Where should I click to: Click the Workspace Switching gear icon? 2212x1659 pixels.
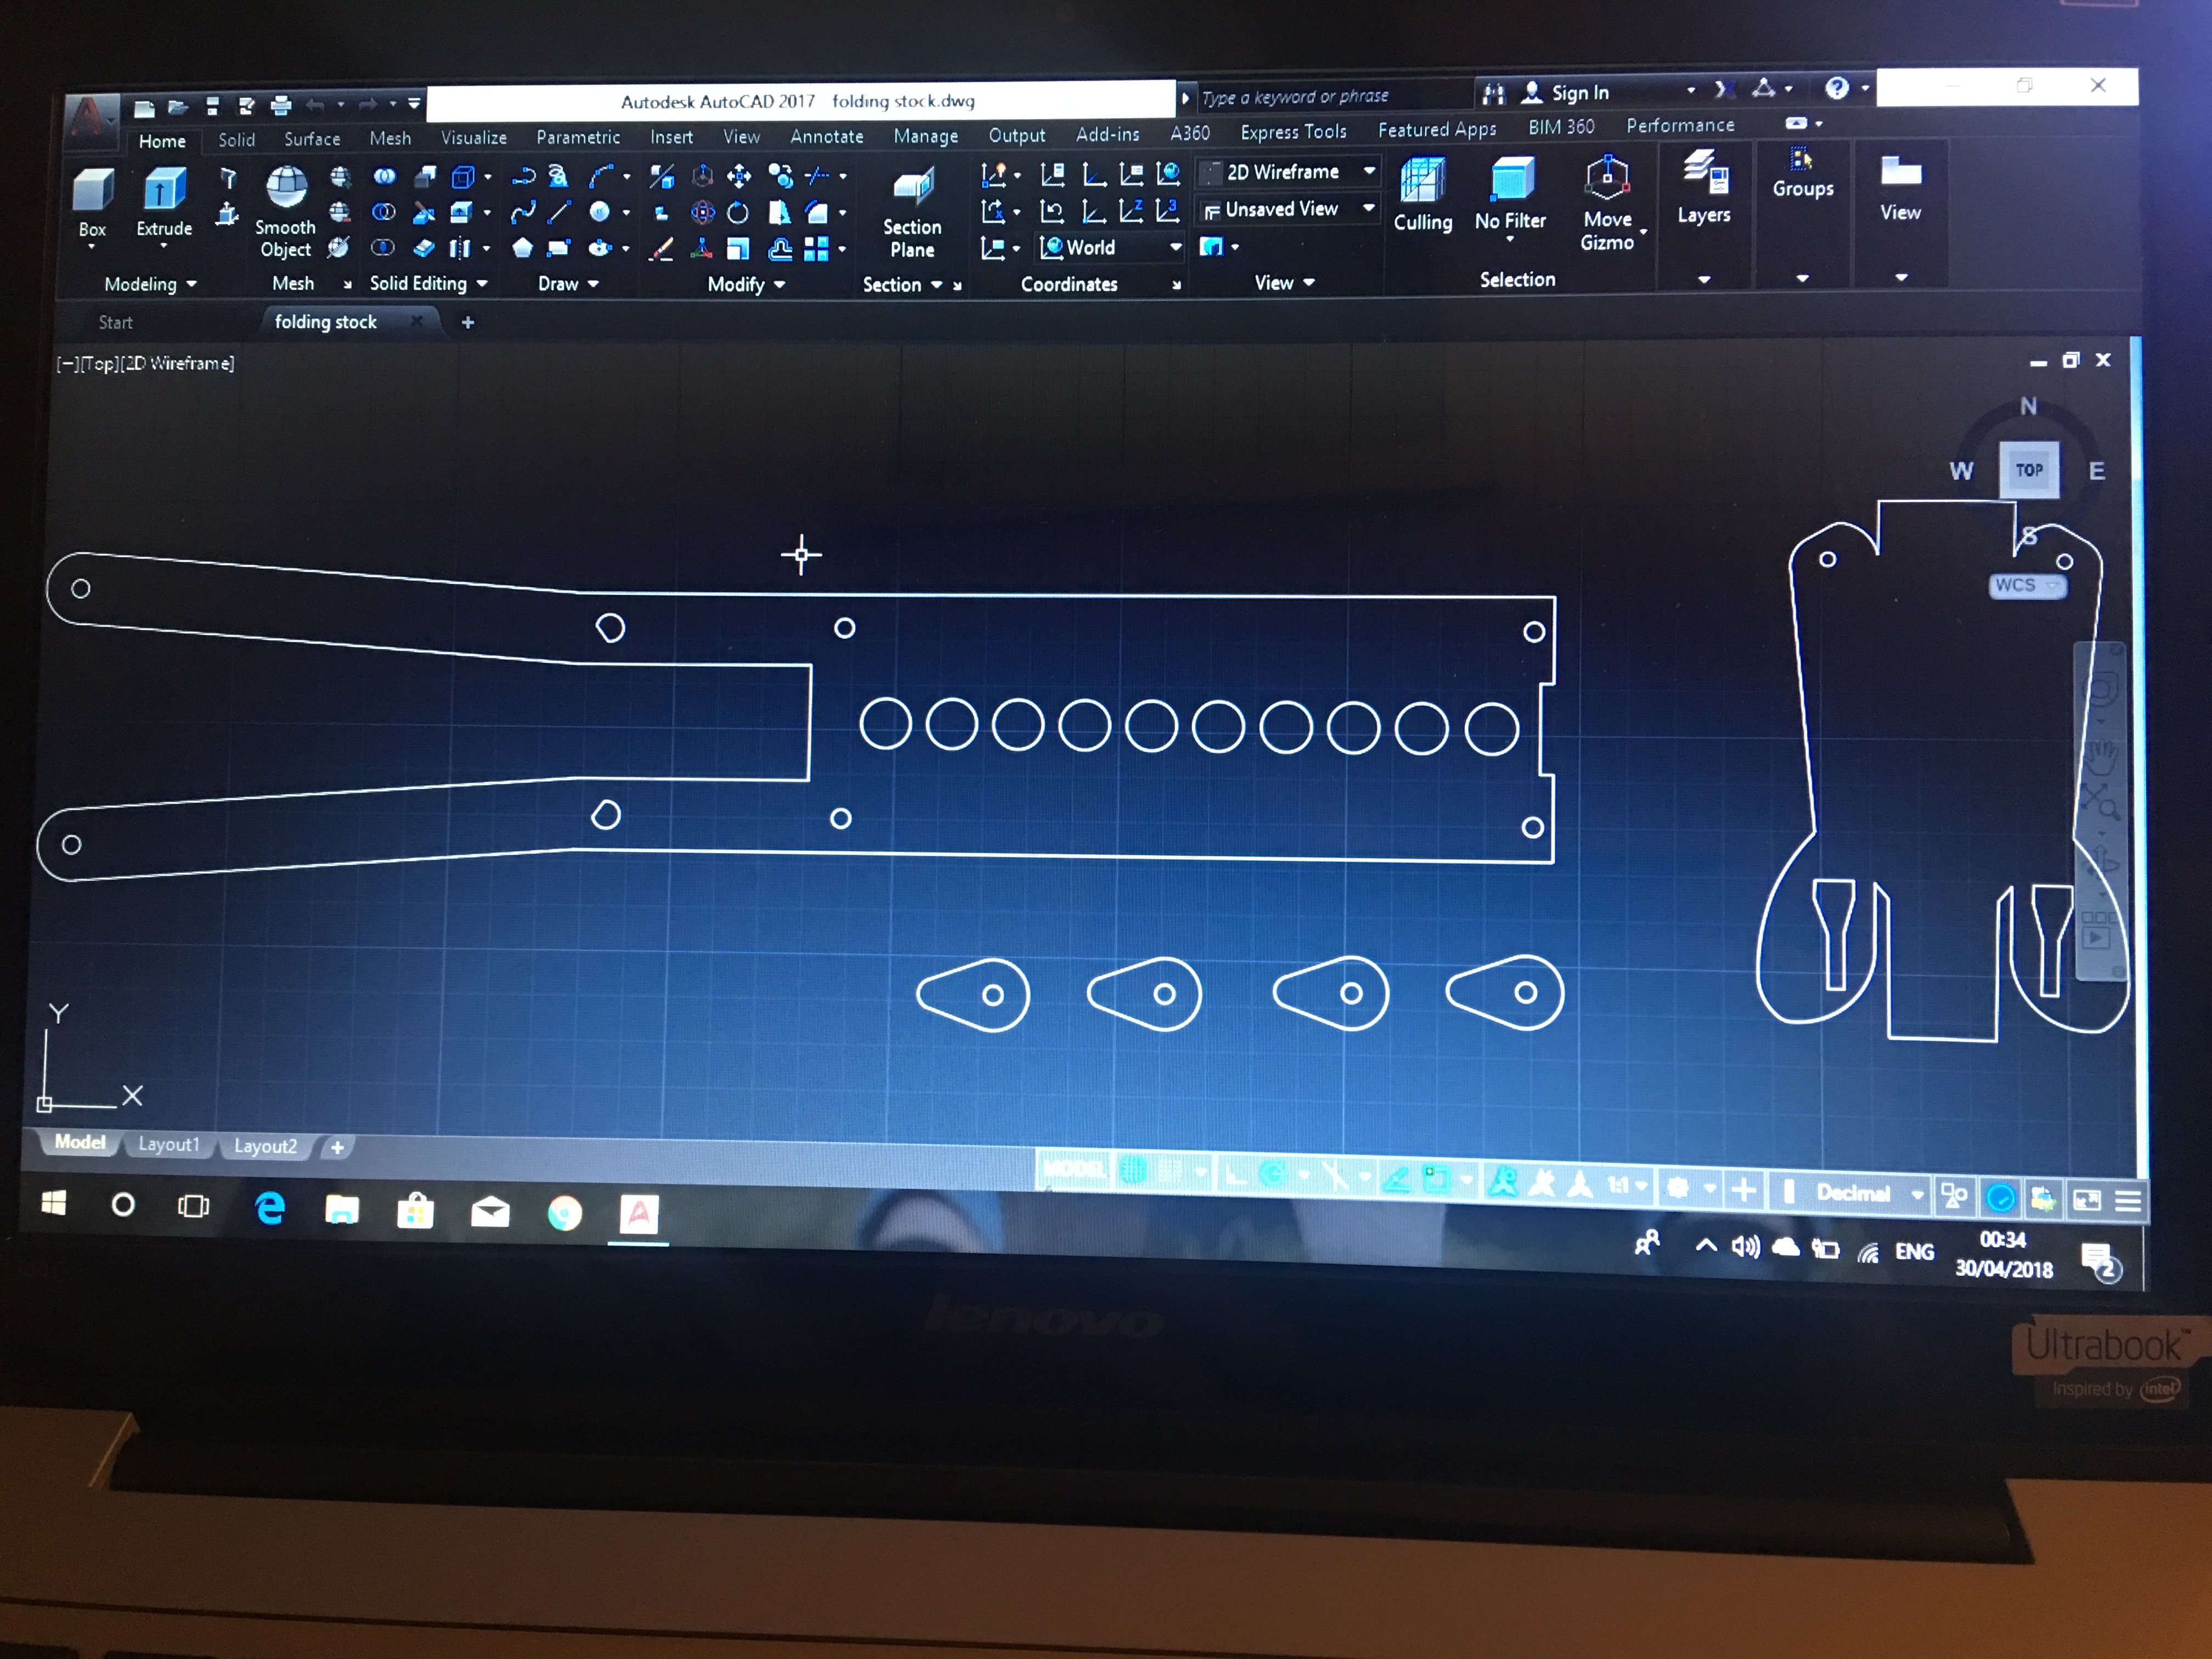coord(1679,1188)
